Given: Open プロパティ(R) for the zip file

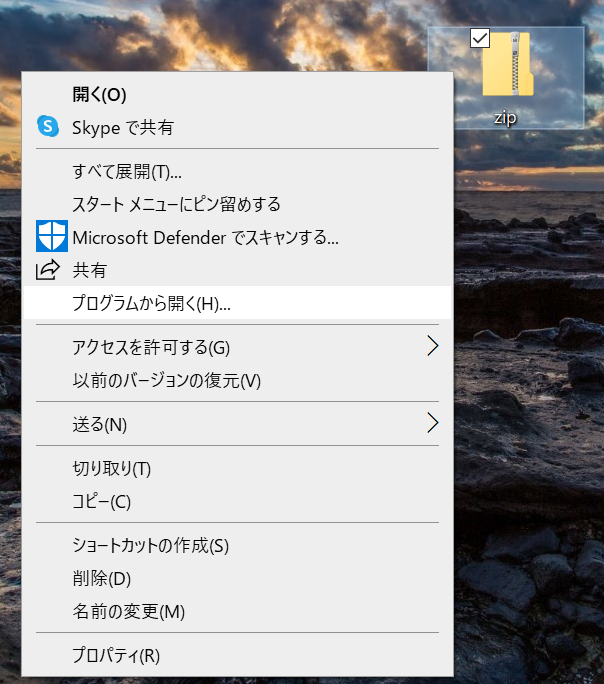Looking at the screenshot, I should pos(238,655).
